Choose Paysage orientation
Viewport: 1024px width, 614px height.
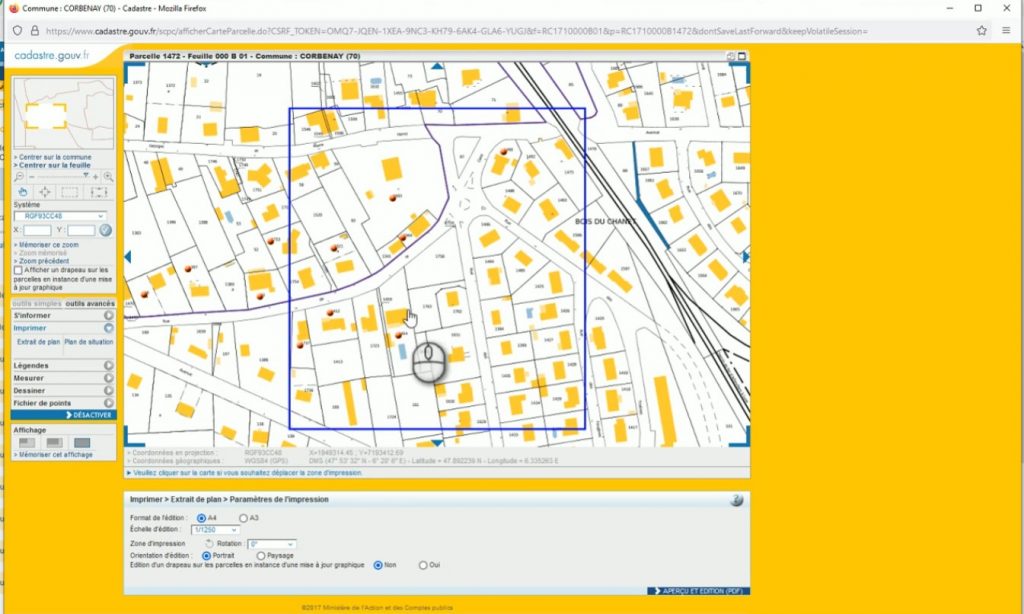coord(262,554)
